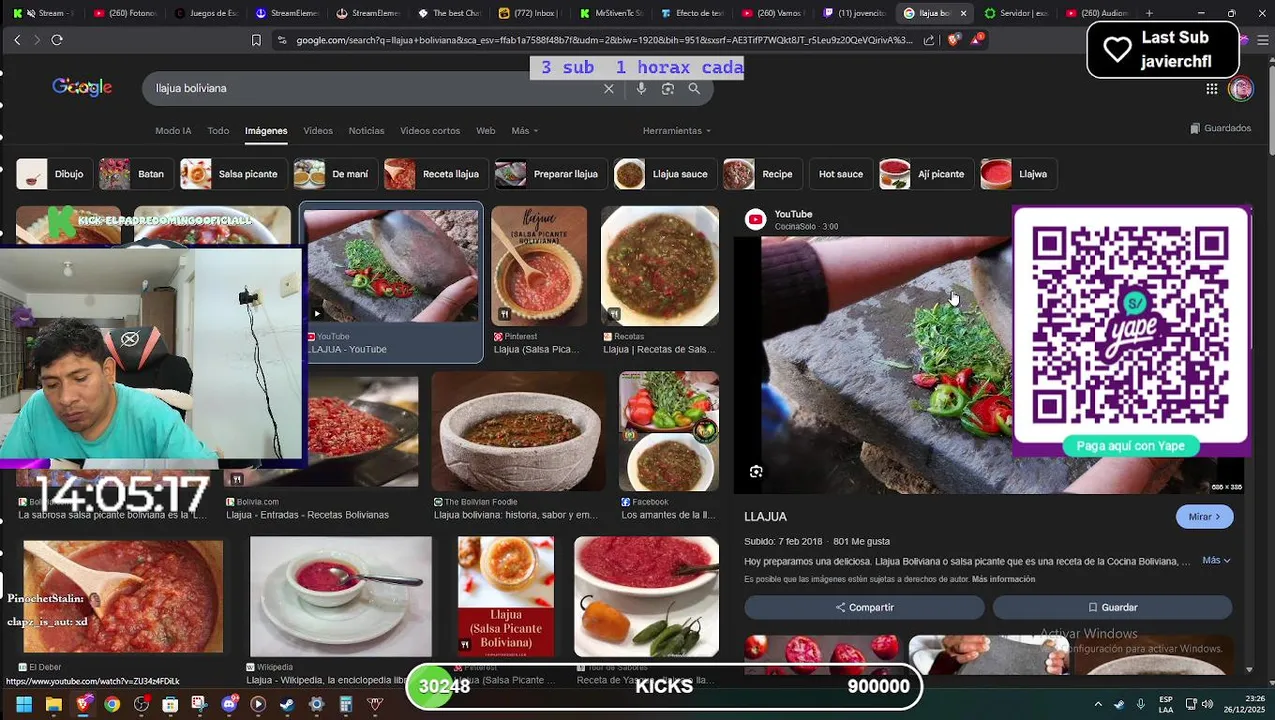
Task: Bookmark this page icon in address bar
Action: [x=256, y=40]
